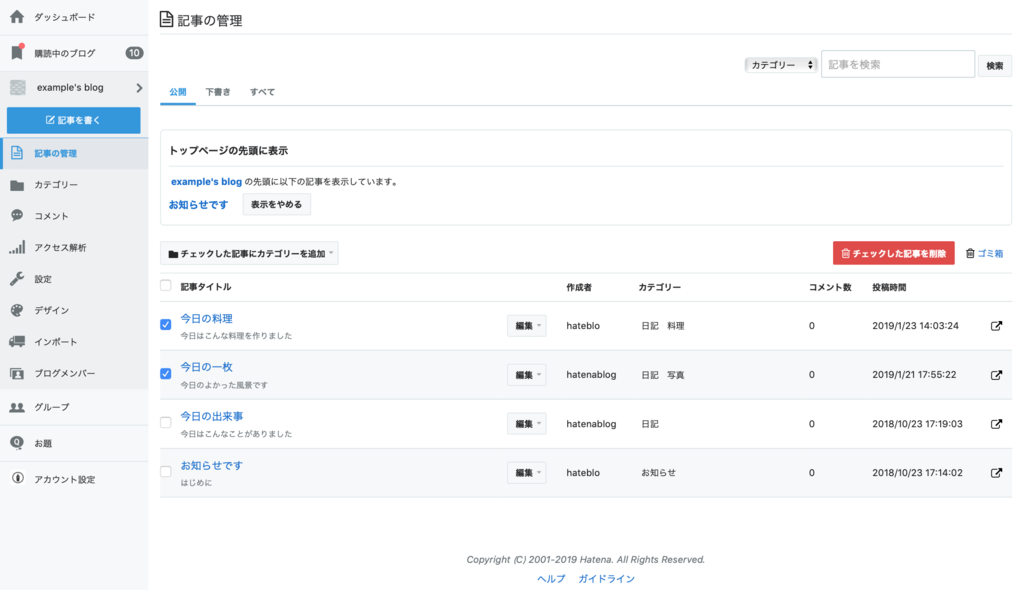
Task: Open 今日の一枚 external link icon
Action: [996, 374]
